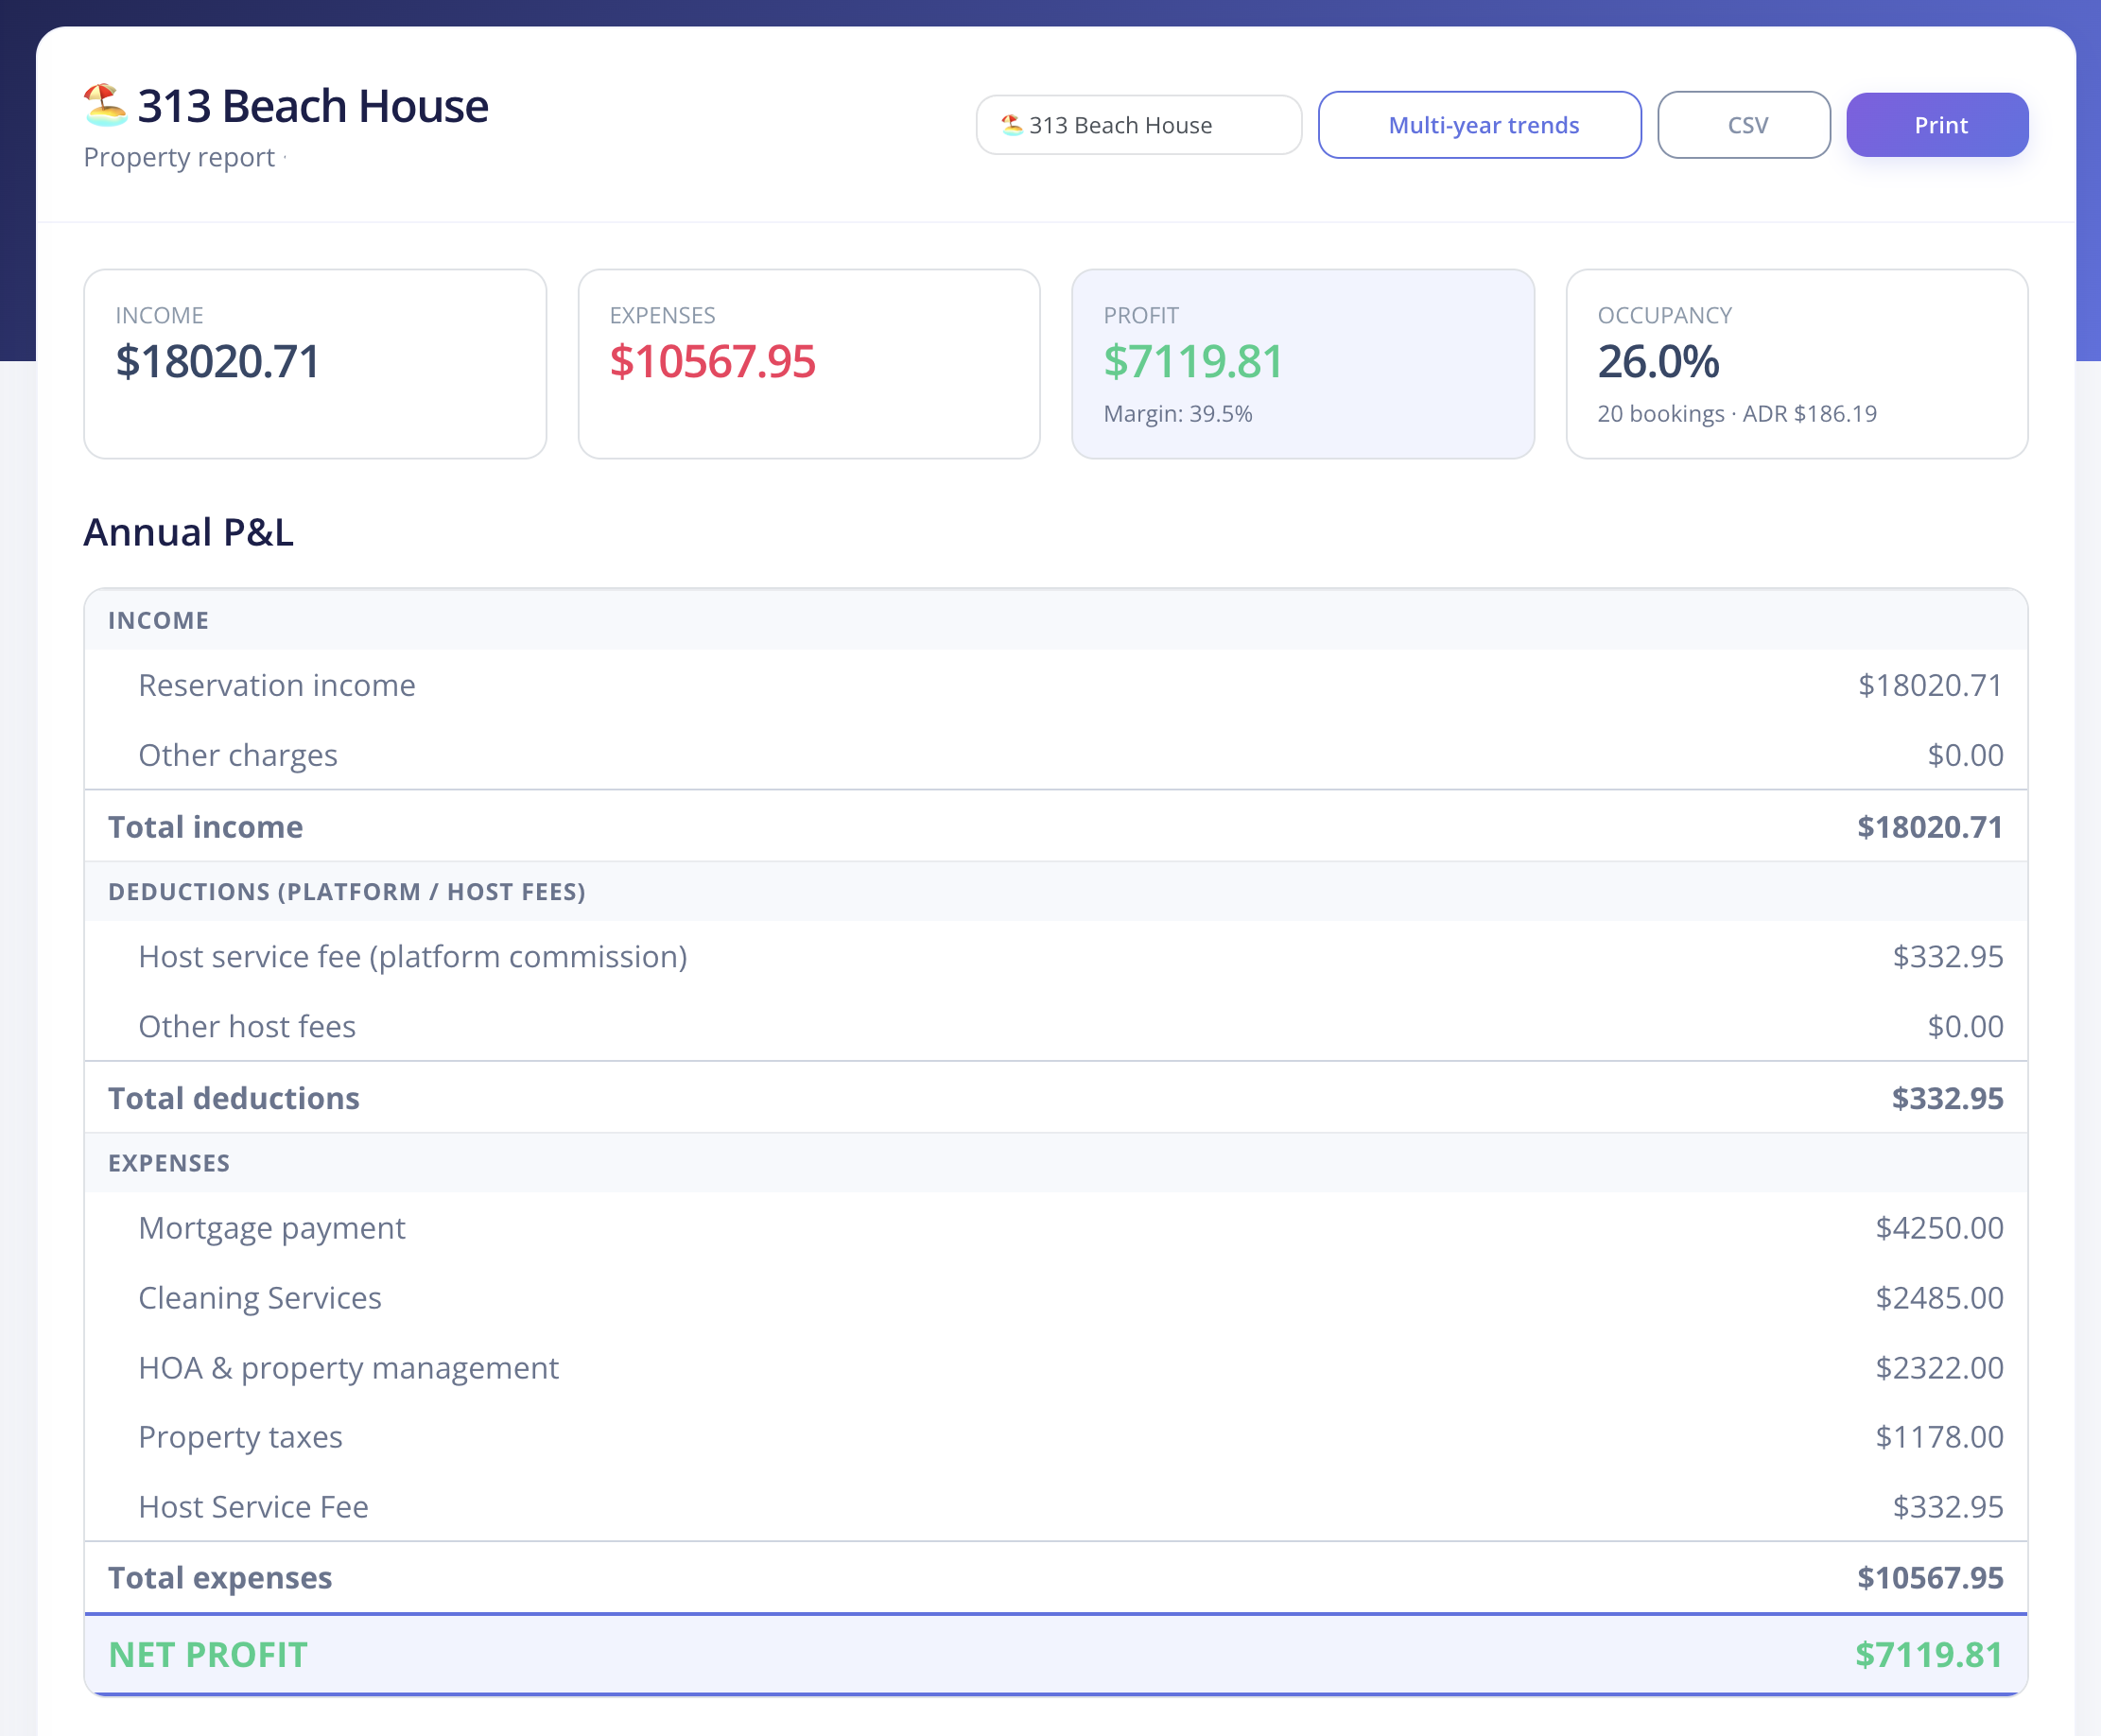Viewport: 2101px width, 1736px height.
Task: Click the NET PROFIT $7119.81 value
Action: 1929,1655
